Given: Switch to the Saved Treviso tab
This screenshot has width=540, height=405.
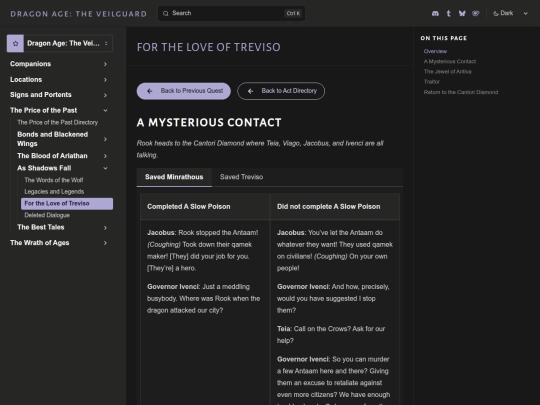Looking at the screenshot, I should point(241,177).
